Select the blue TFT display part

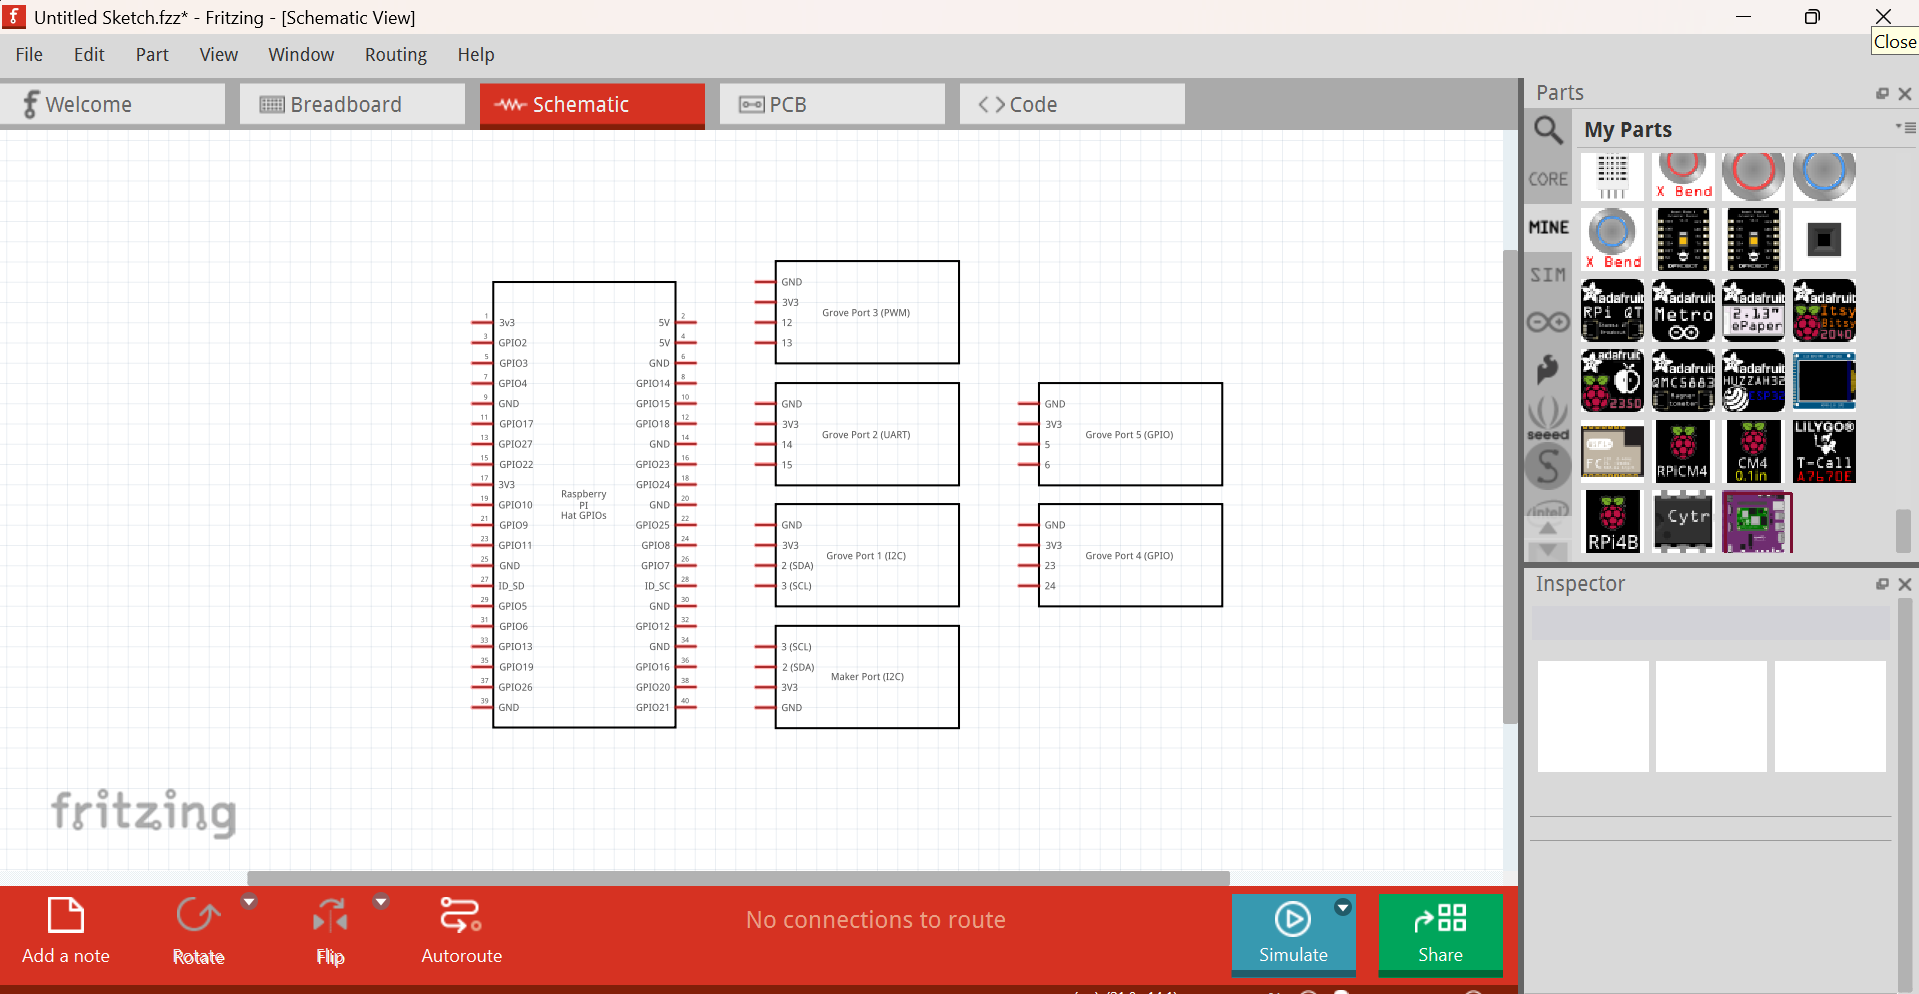[1824, 380]
